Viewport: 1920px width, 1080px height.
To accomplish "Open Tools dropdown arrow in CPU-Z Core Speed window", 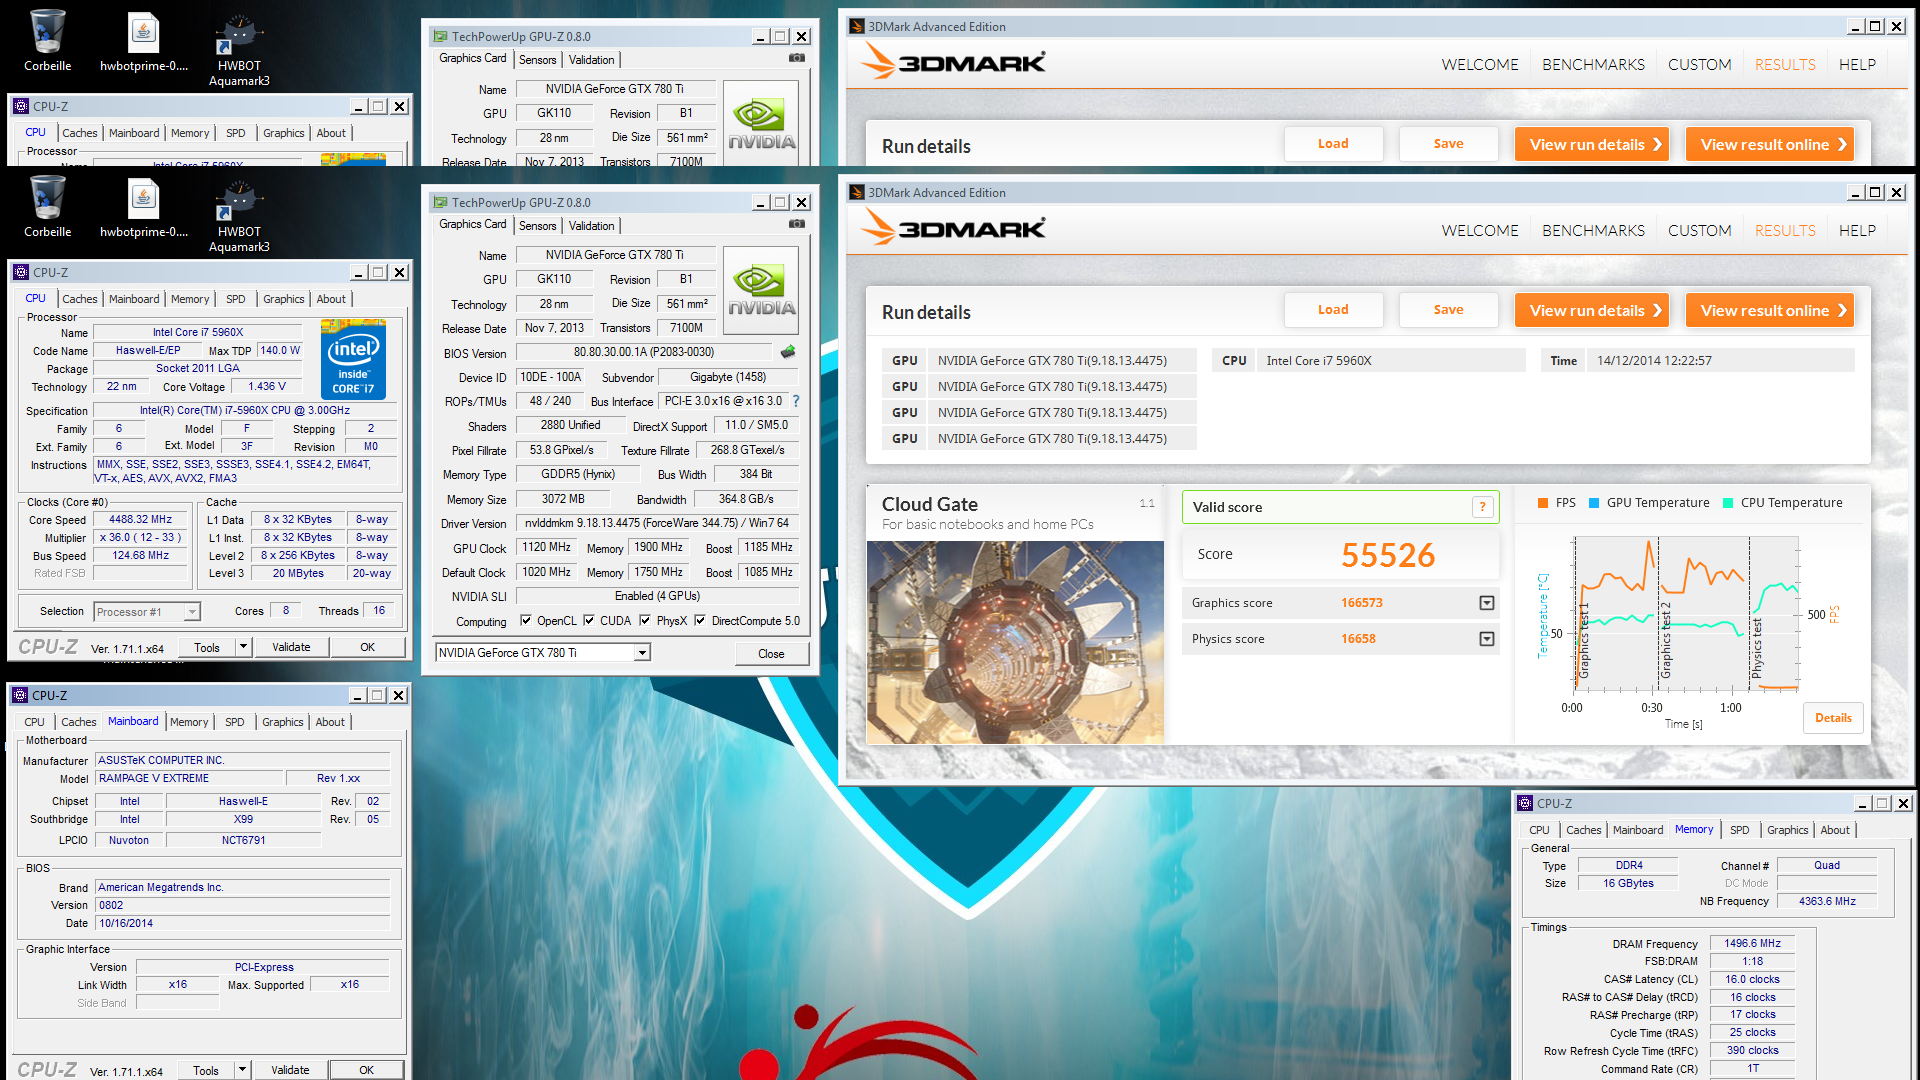I will click(x=243, y=647).
